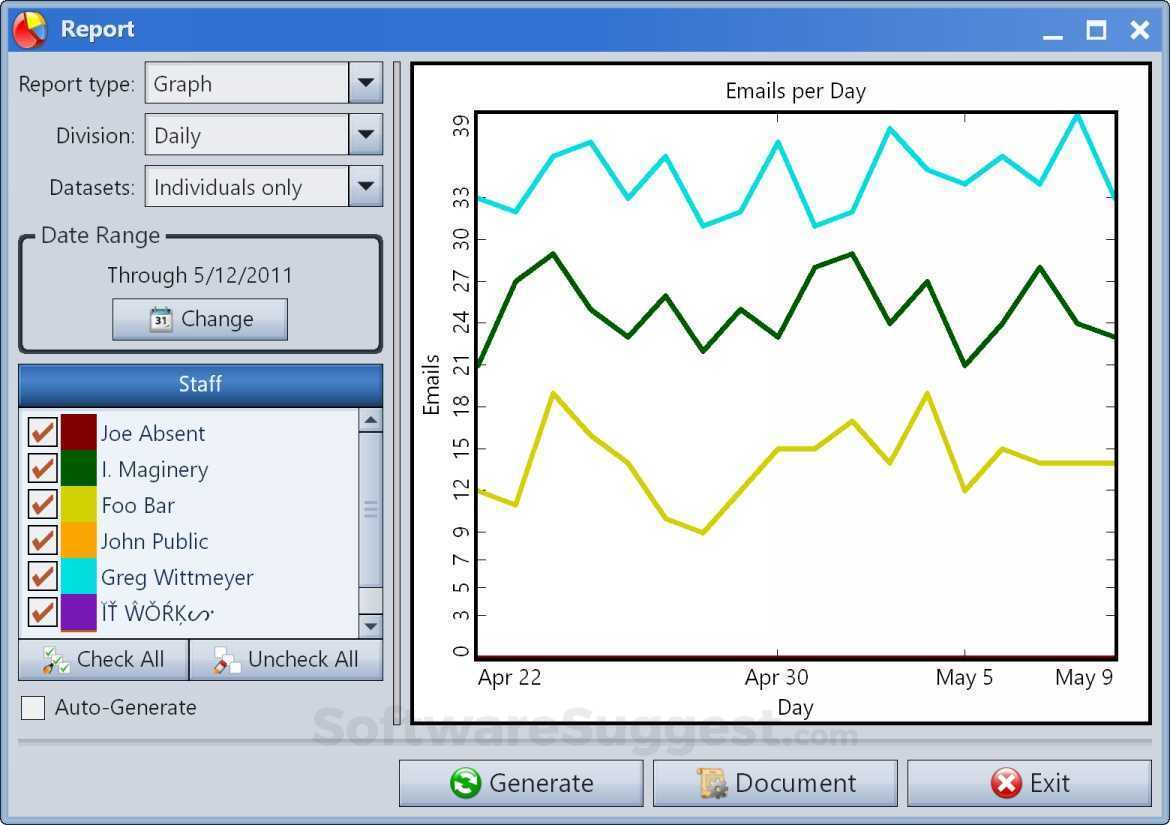
Task: Select the I. Maginery name text
Action: (x=155, y=470)
